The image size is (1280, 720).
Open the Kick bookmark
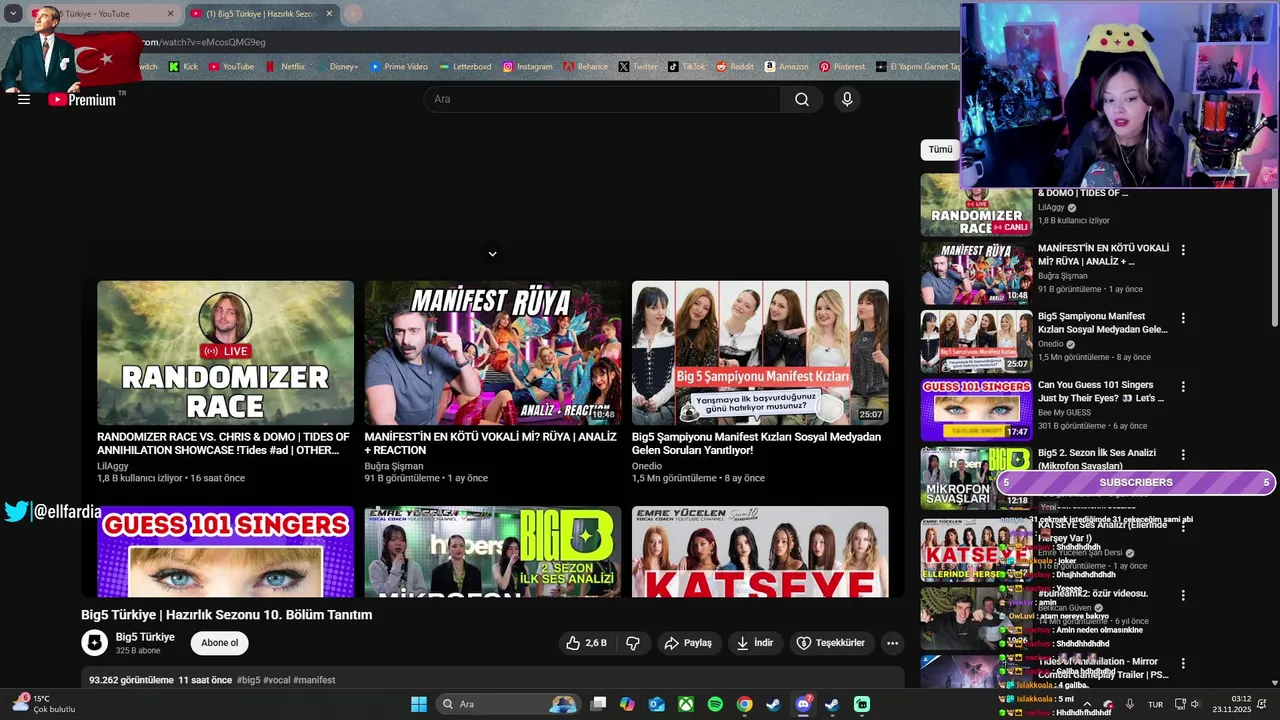(183, 67)
